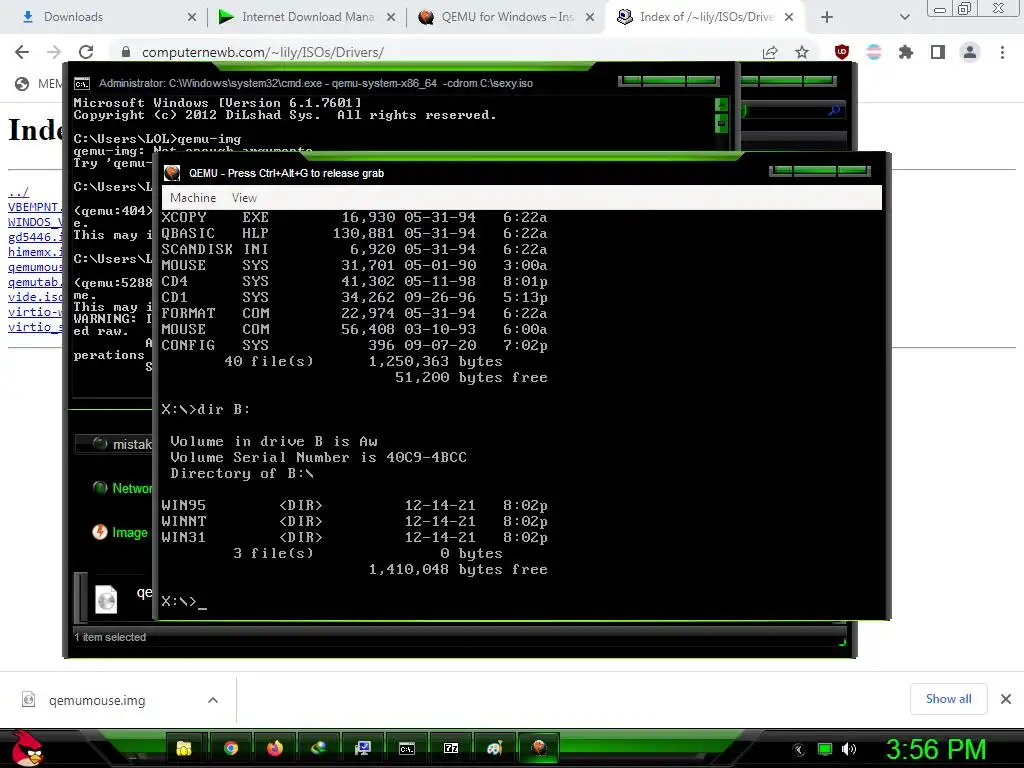Open the WINDOS_V link
Viewport: 1024px width, 768px height.
(35, 222)
